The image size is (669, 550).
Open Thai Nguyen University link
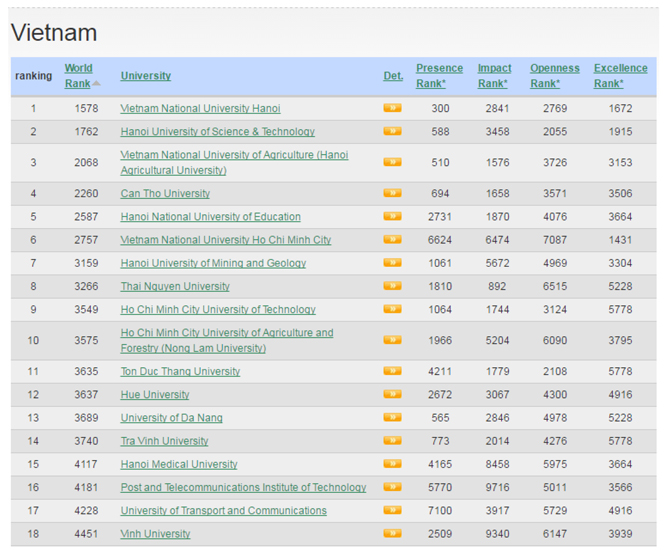175,286
